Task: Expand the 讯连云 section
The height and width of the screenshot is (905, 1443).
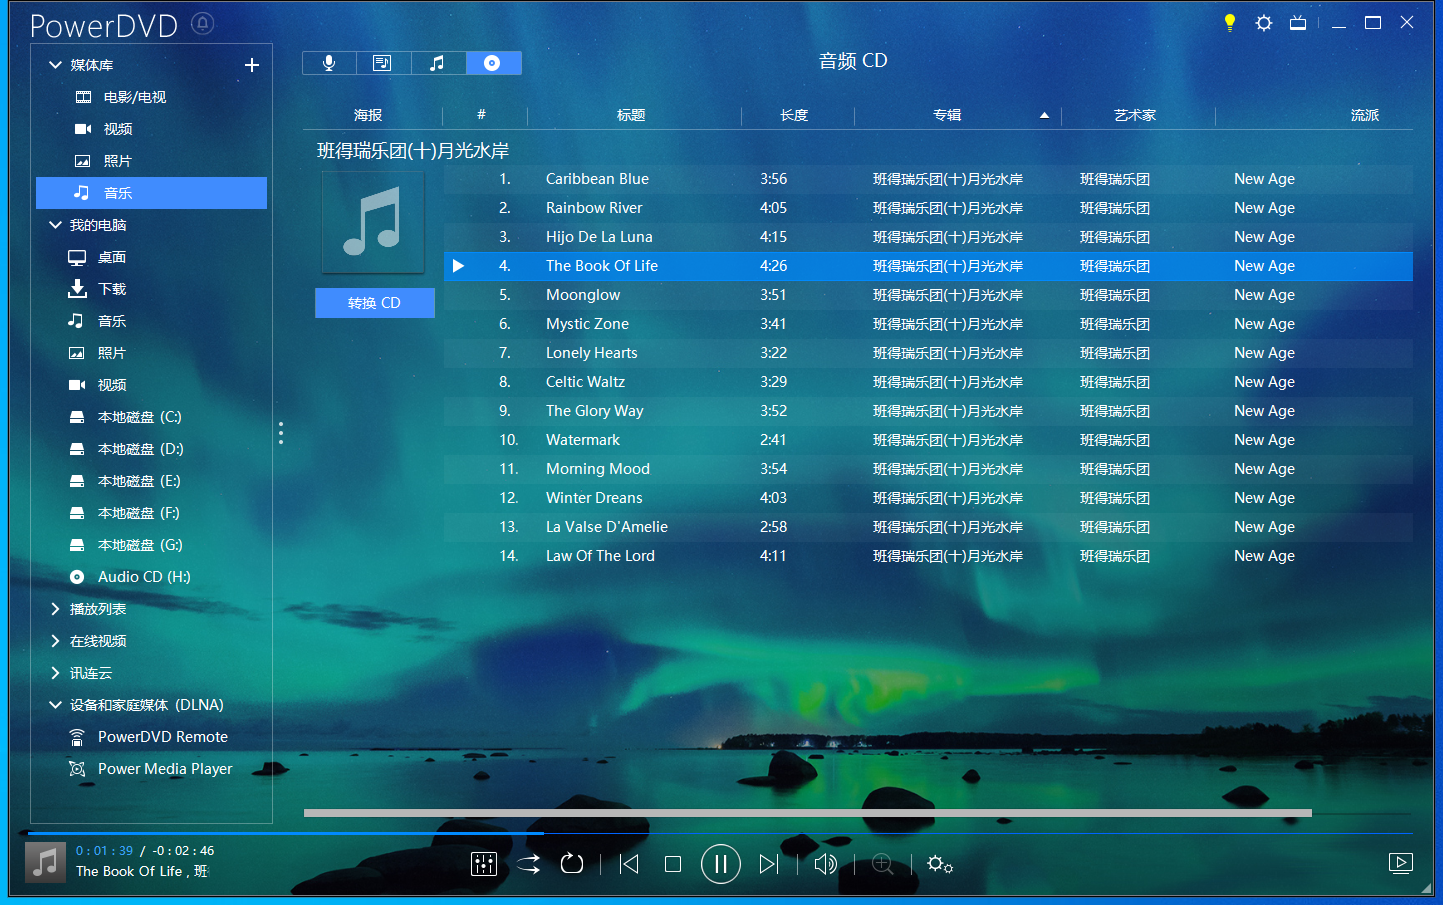Action: tap(56, 673)
